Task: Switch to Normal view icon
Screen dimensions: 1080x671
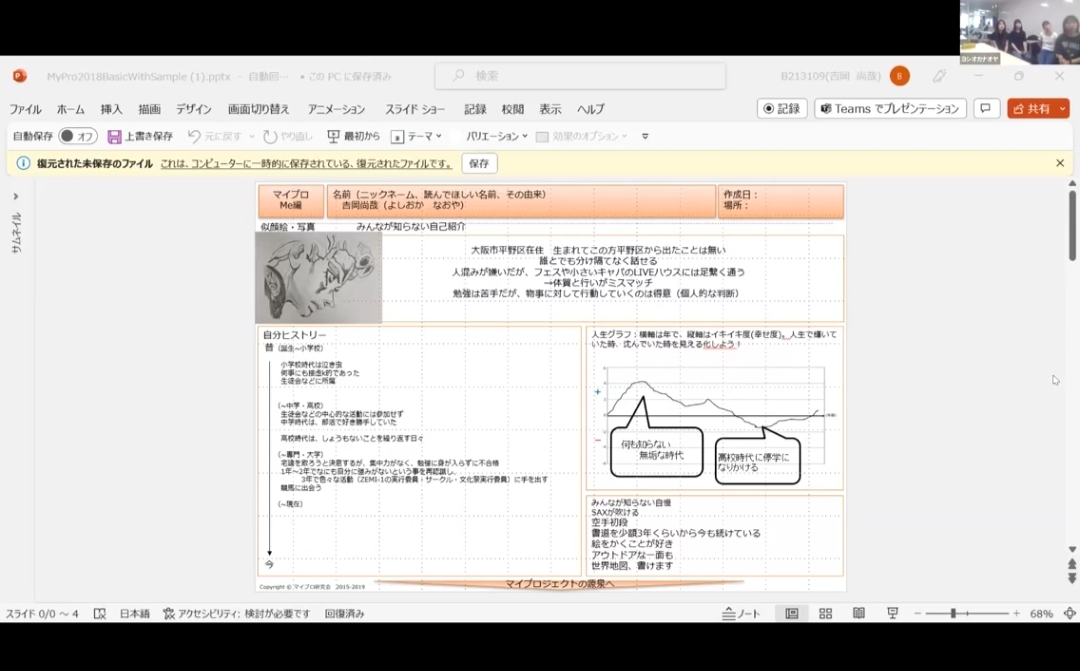Action: tap(791, 613)
